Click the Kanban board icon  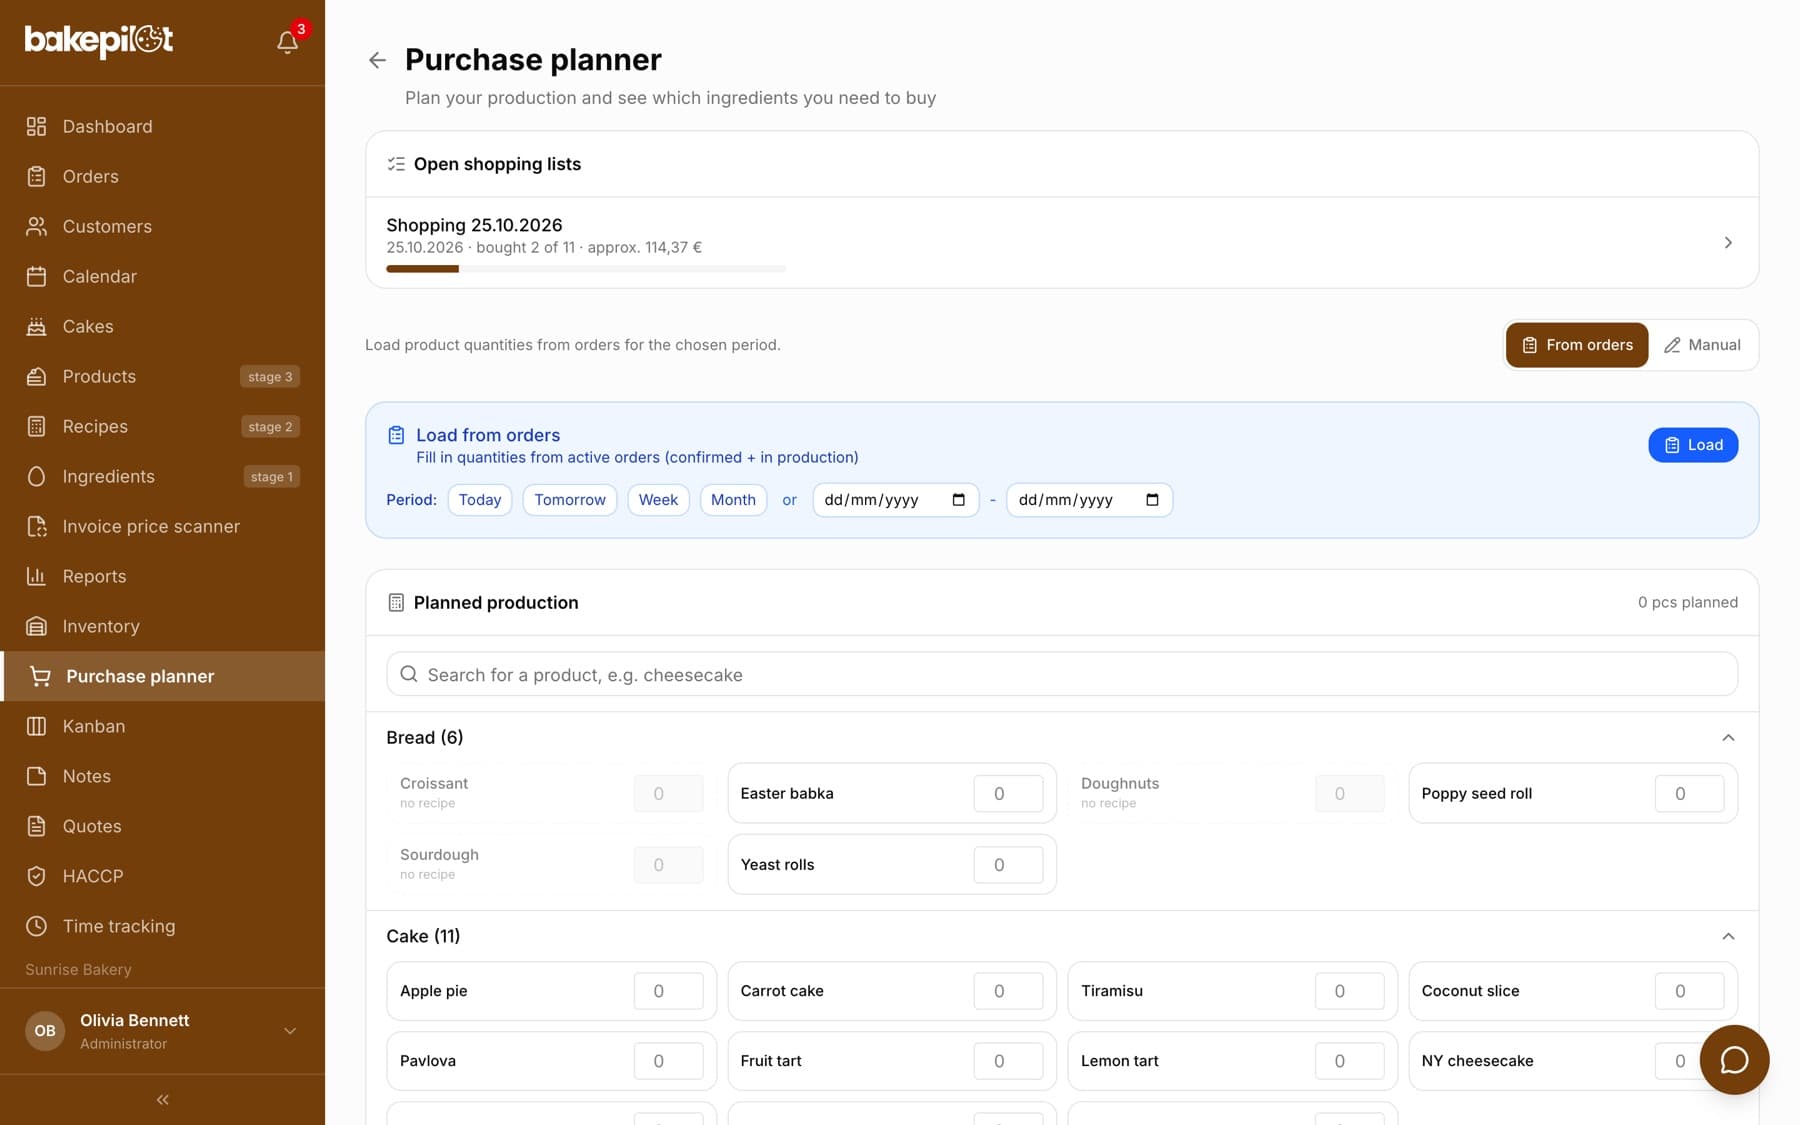point(36,726)
